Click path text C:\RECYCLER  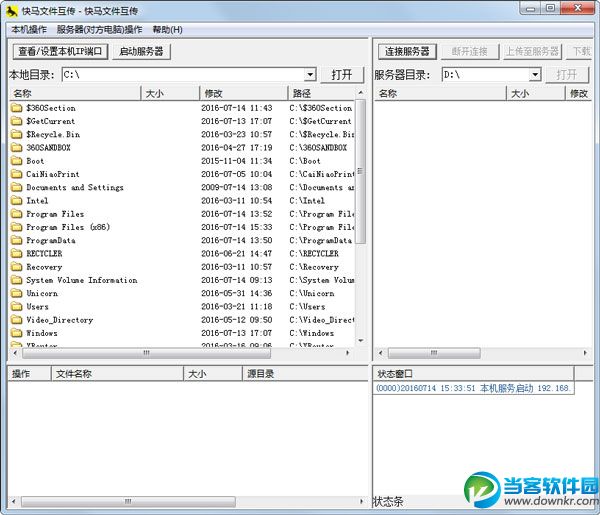[314, 254]
